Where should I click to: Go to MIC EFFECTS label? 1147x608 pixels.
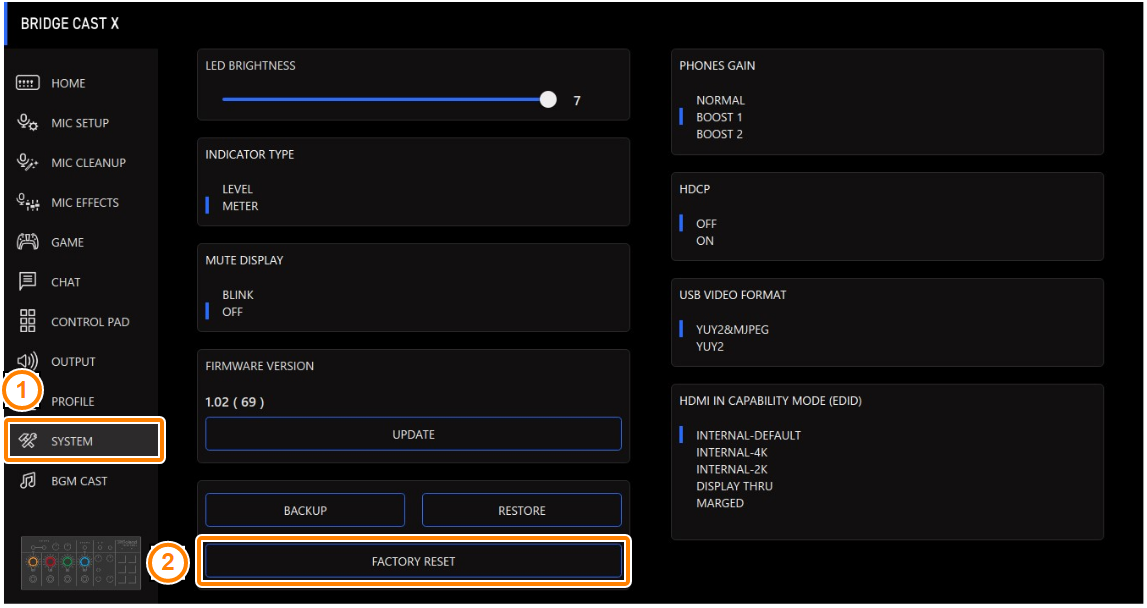click(x=85, y=203)
